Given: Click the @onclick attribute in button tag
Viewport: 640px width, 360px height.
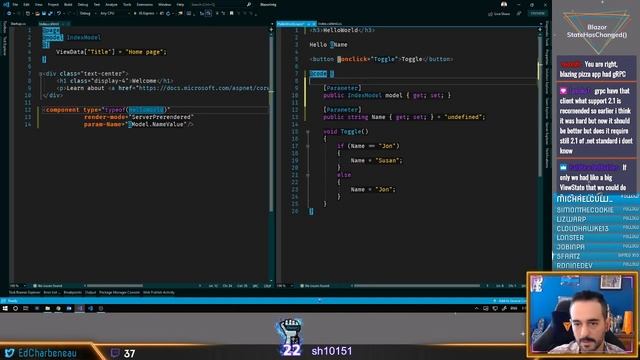Looking at the screenshot, I should click(x=353, y=59).
